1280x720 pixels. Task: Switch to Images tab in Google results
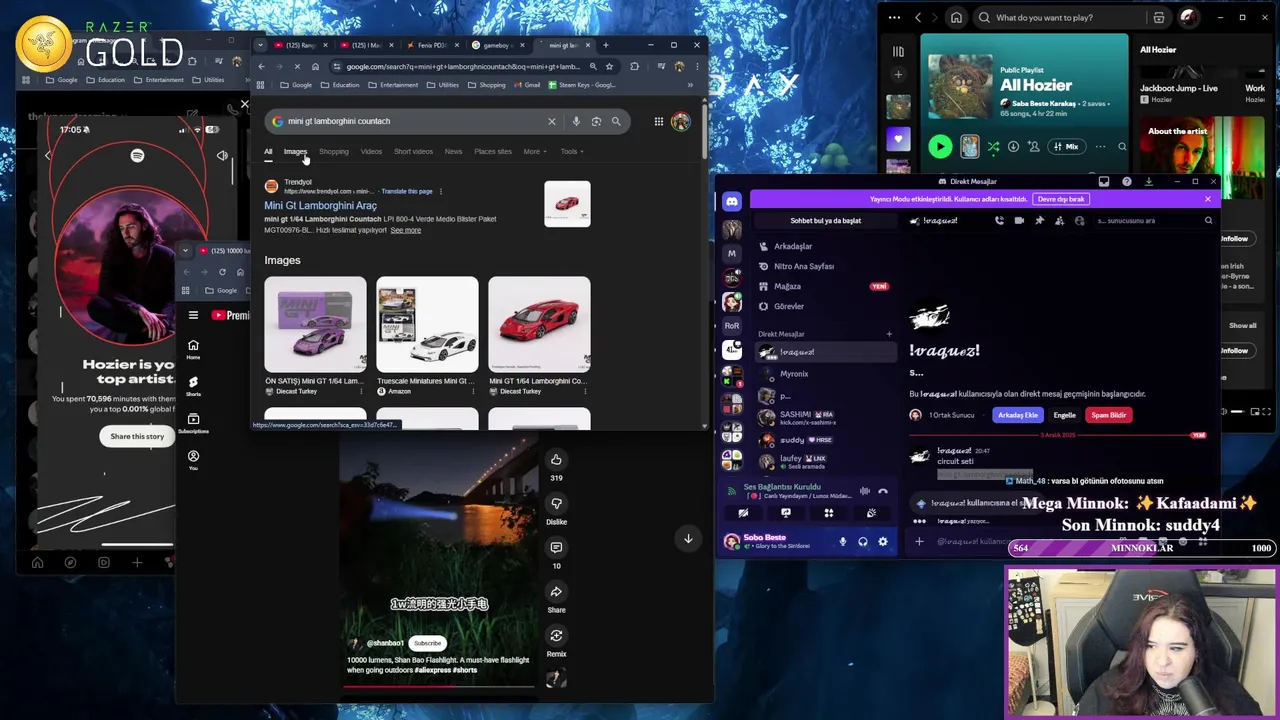pyautogui.click(x=295, y=152)
